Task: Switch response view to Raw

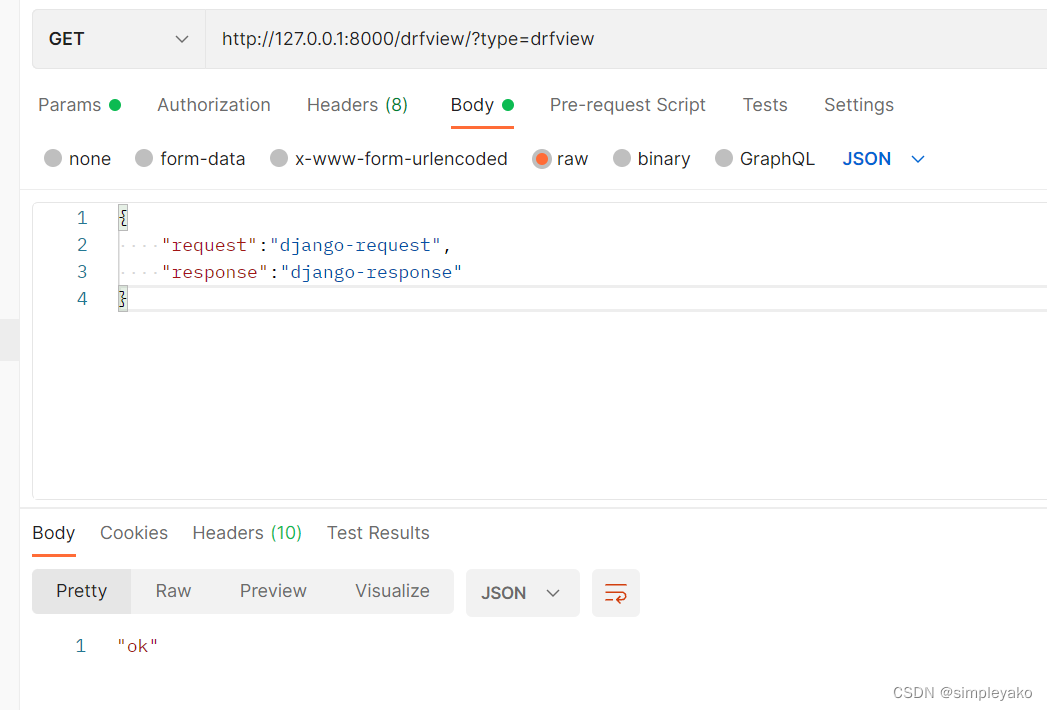Action: [173, 591]
